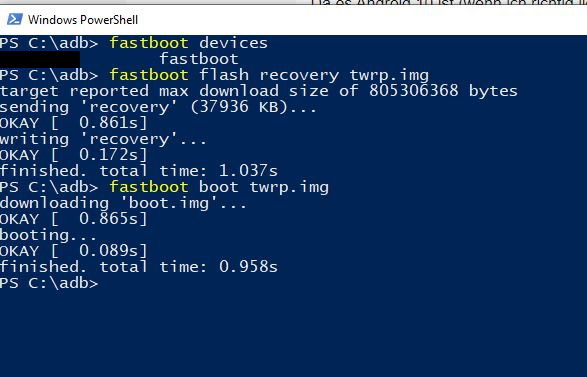Click the 'OKAY [ 0.172s]' result

click(x=74, y=155)
